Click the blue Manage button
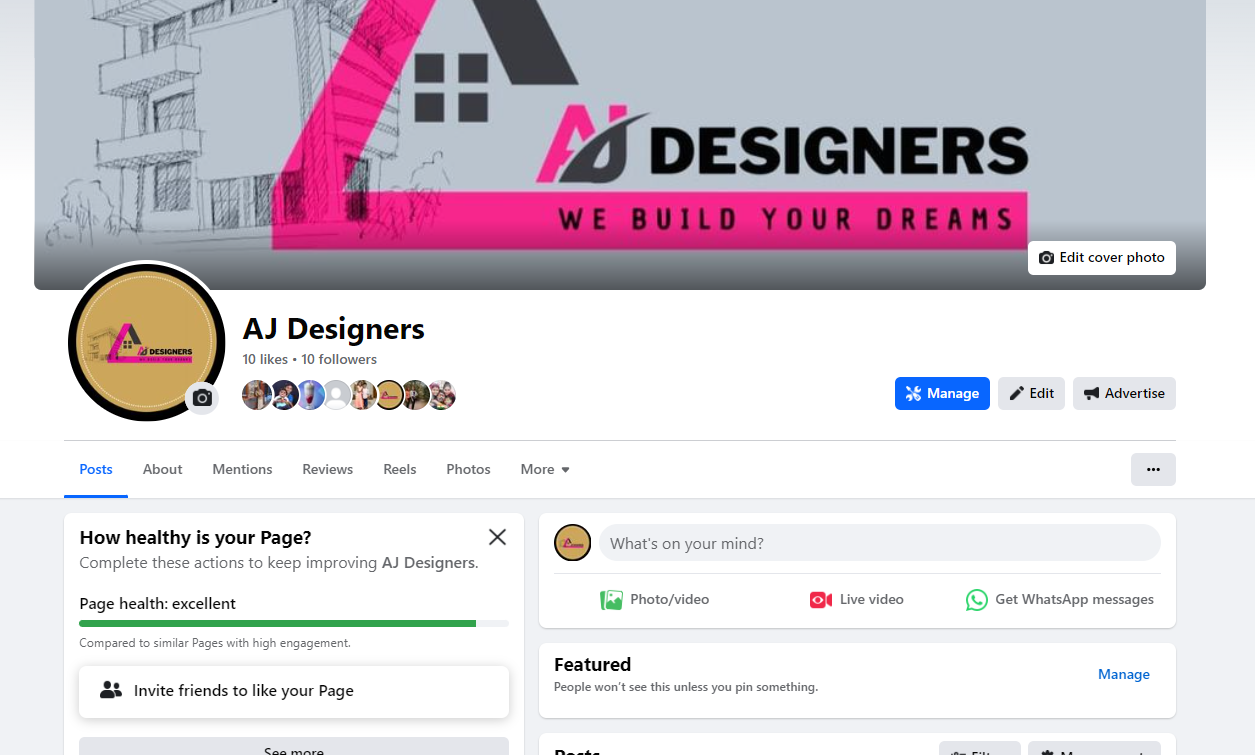The image size is (1255, 755). 942,393
